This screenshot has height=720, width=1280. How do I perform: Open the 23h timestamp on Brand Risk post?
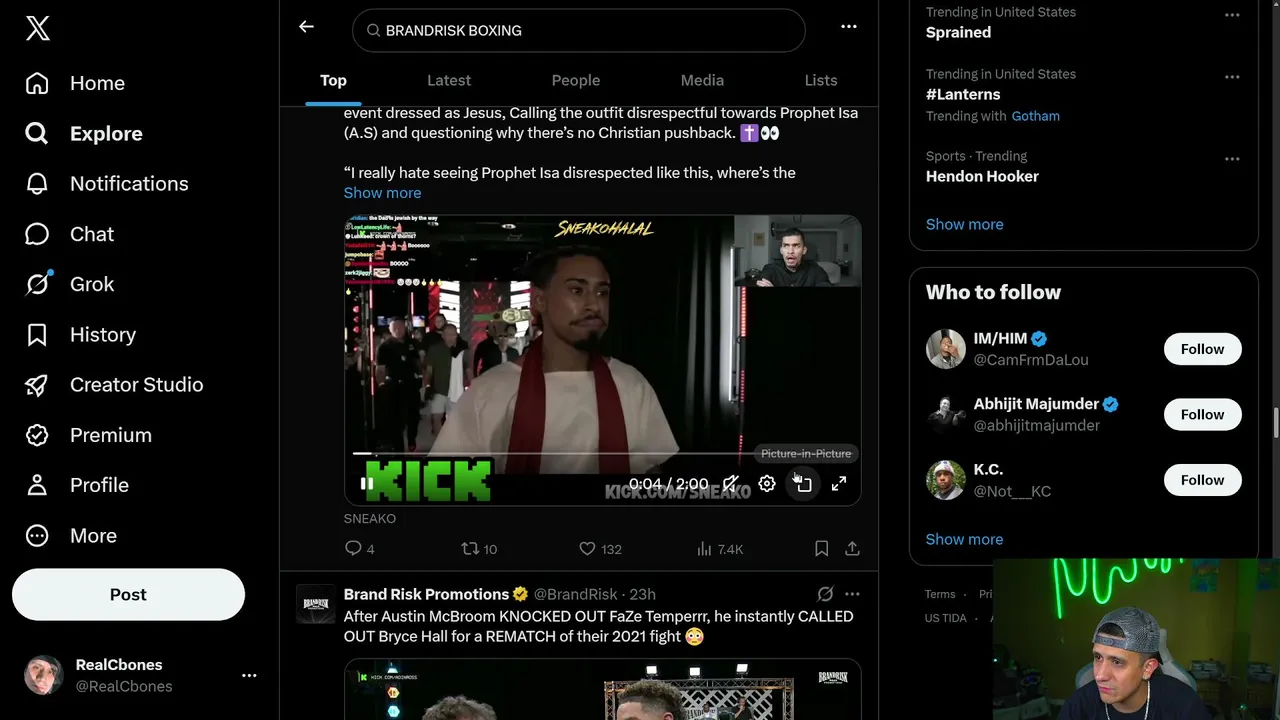(642, 594)
